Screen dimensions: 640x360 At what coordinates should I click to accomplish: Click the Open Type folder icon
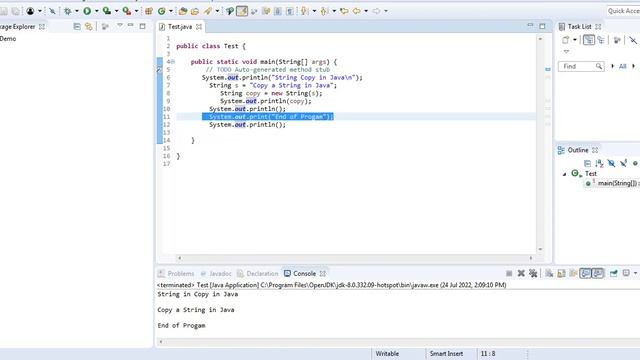(183, 11)
